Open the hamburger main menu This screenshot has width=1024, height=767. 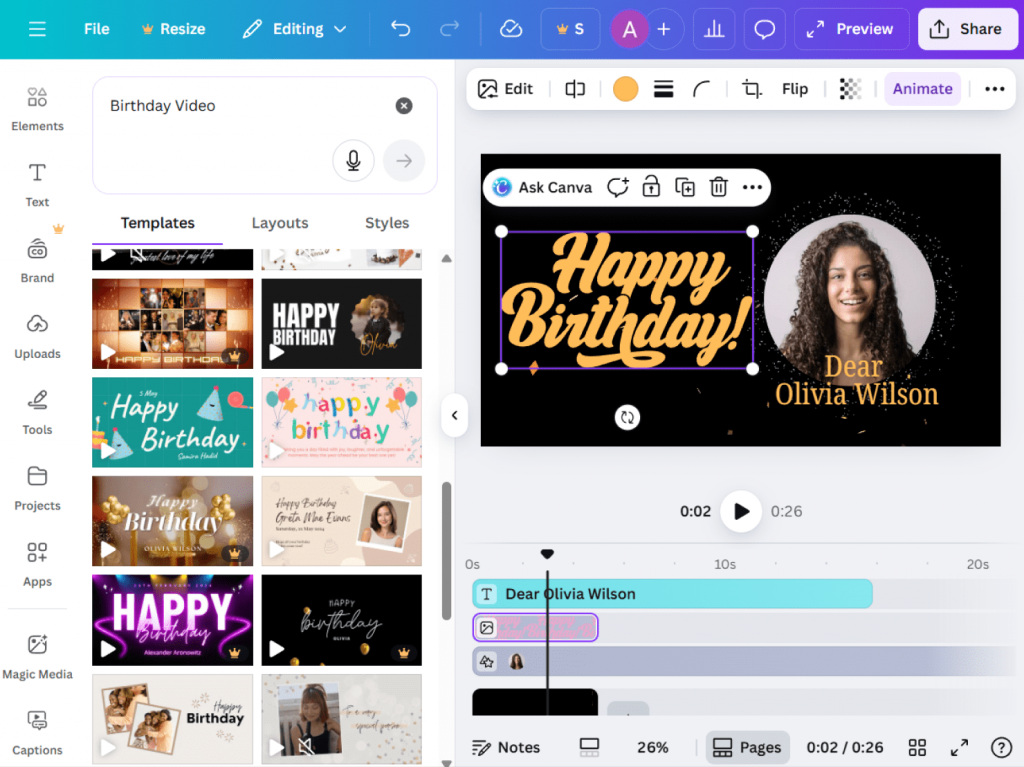[x=37, y=29]
